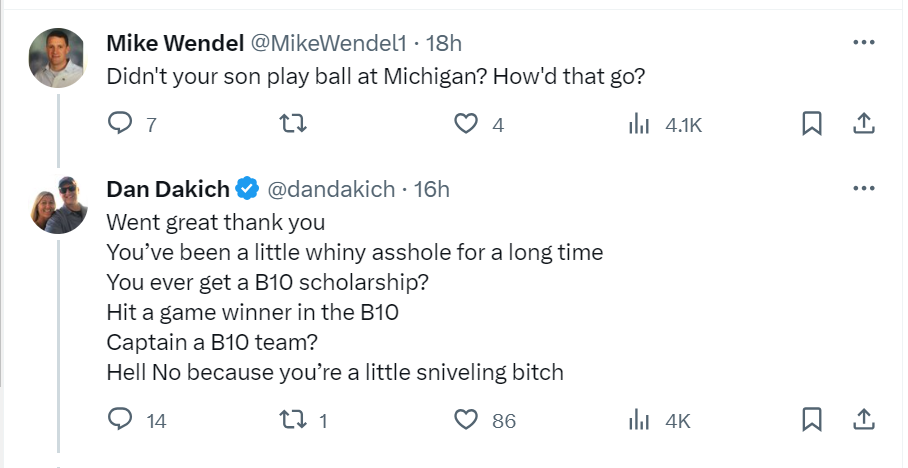Reply to Dan Dakich's tweet
This screenshot has height=468, width=908.
click(120, 421)
